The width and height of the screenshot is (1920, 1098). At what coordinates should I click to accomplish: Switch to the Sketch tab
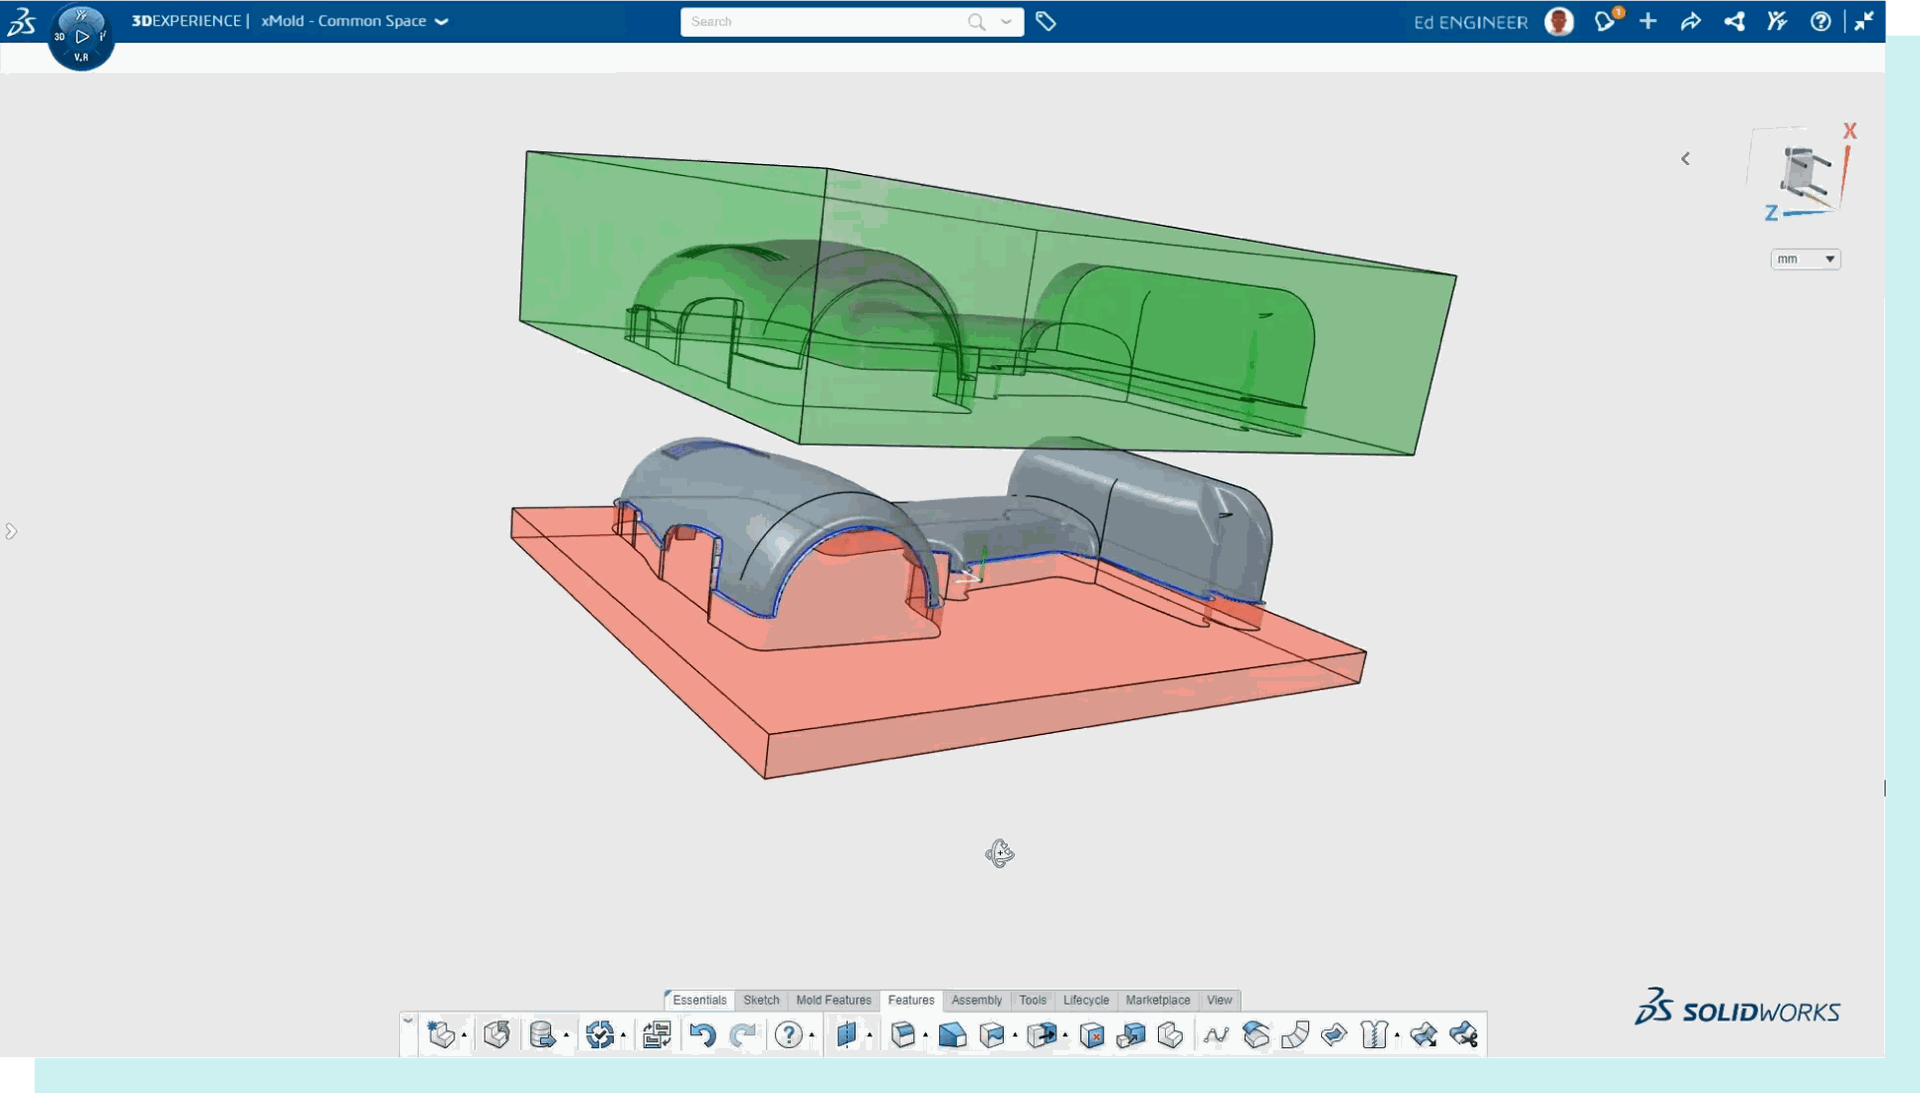(x=761, y=1000)
